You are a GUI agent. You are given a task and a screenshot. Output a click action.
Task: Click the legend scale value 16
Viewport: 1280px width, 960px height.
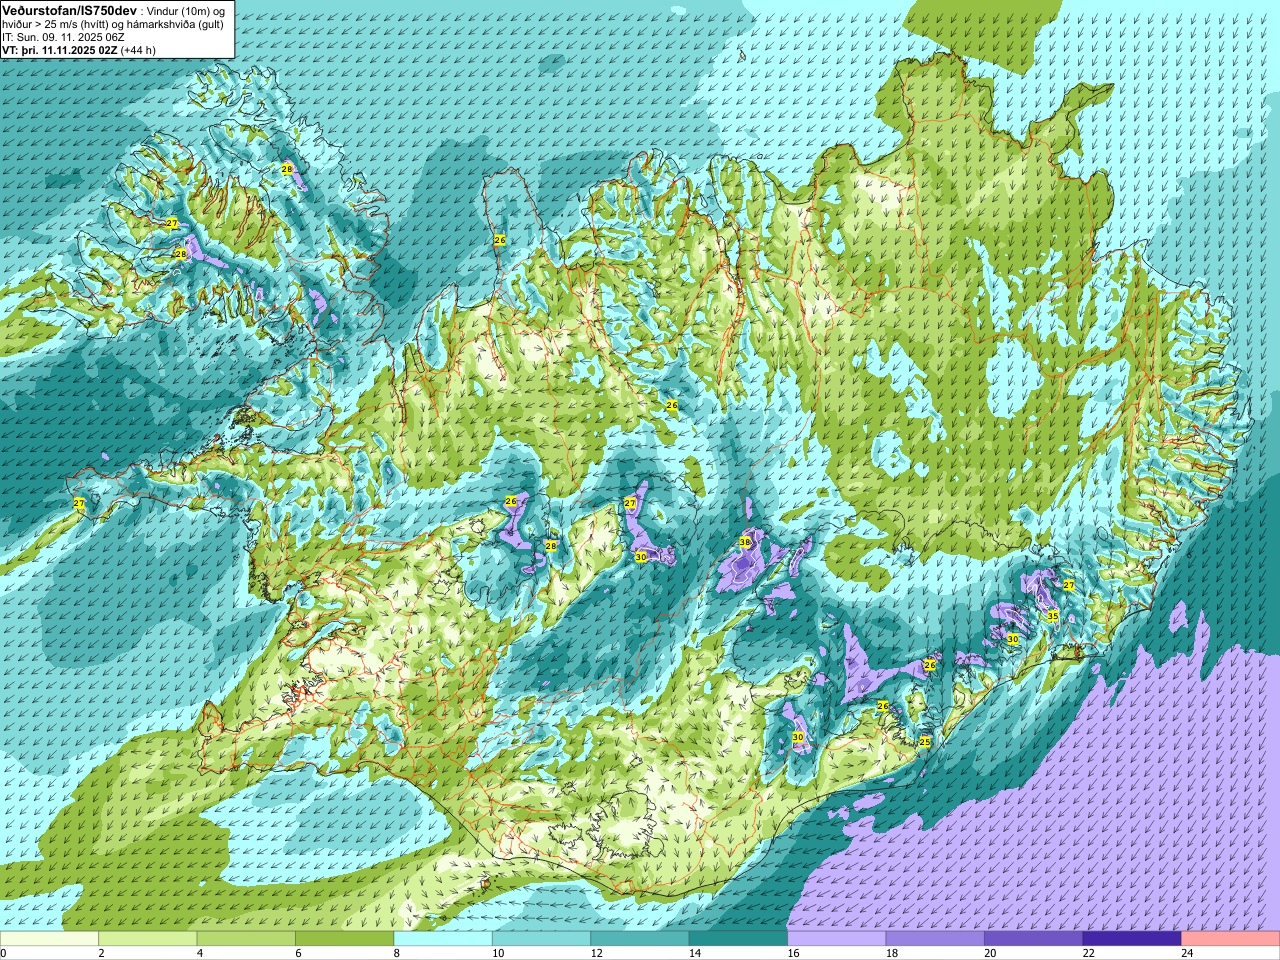click(793, 953)
